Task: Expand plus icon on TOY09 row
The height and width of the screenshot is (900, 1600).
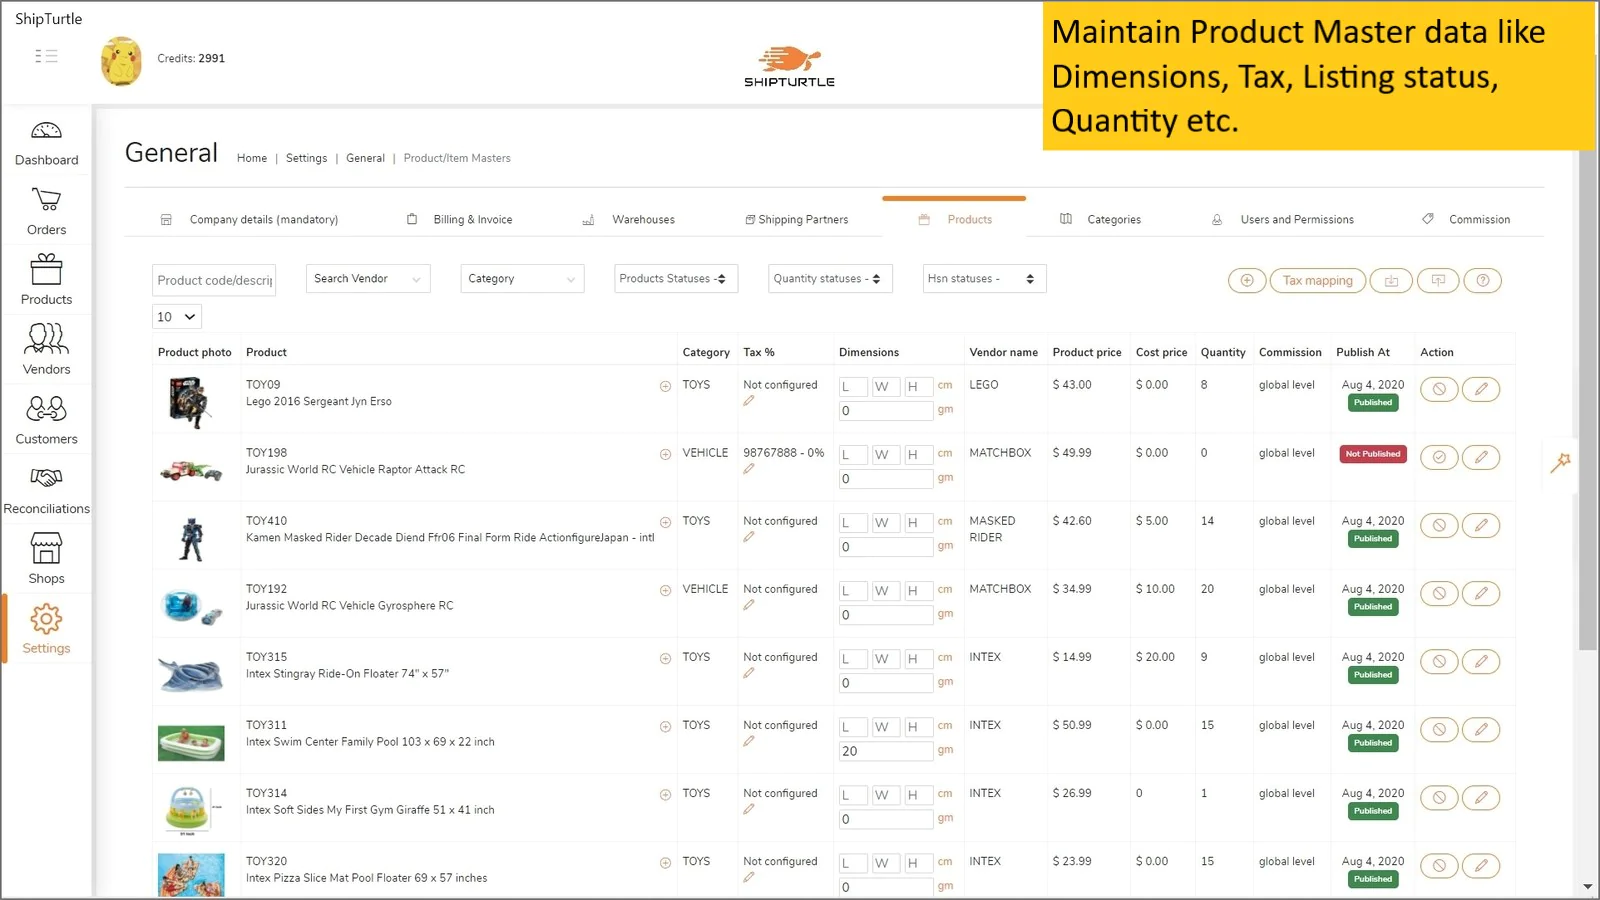Action: point(665,386)
